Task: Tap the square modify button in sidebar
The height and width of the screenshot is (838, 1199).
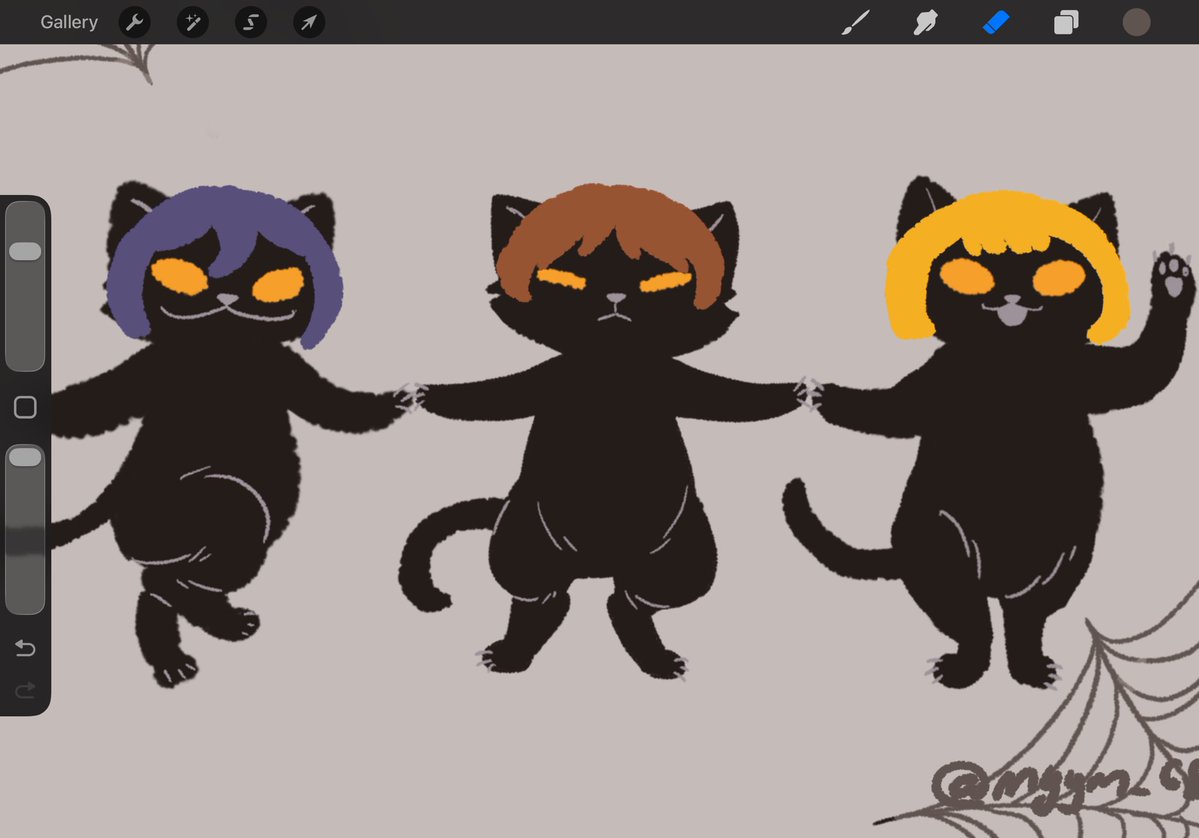Action: click(25, 408)
